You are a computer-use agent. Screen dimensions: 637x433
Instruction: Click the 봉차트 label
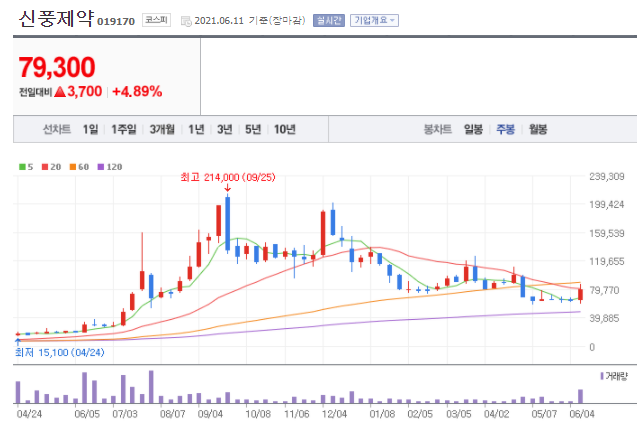pos(438,129)
